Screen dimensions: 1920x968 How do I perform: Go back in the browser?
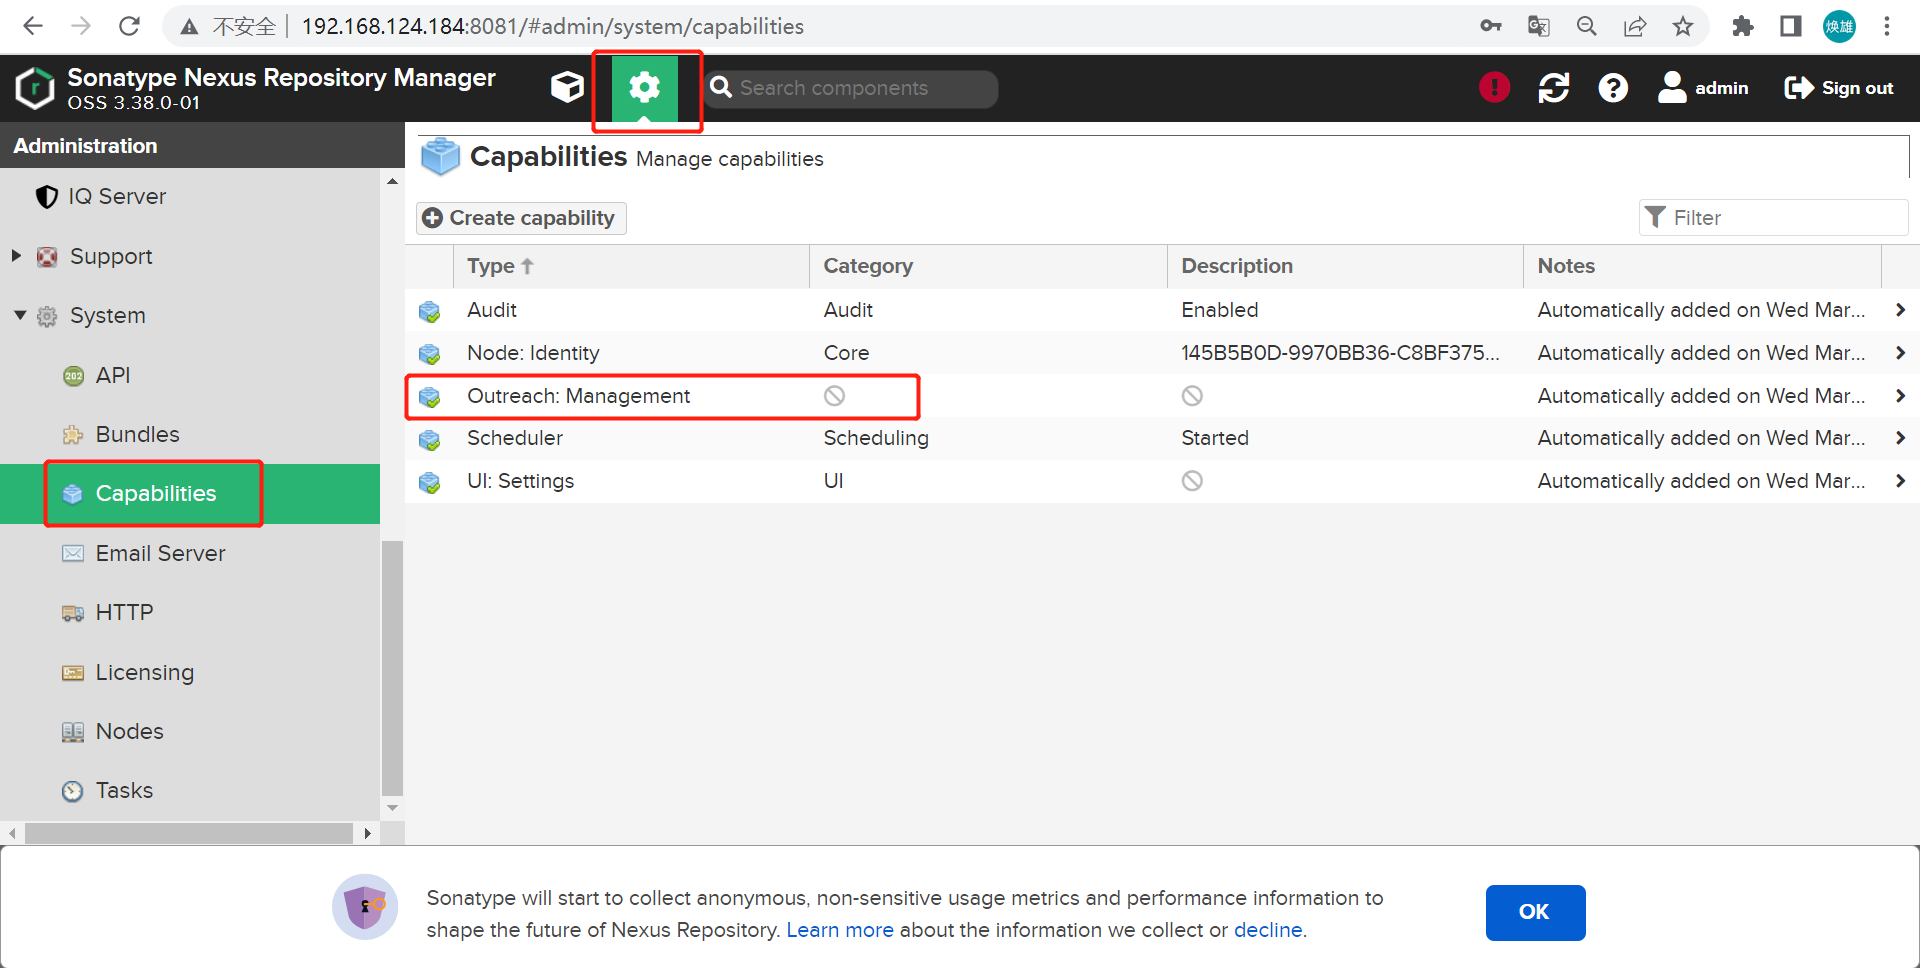click(x=33, y=26)
